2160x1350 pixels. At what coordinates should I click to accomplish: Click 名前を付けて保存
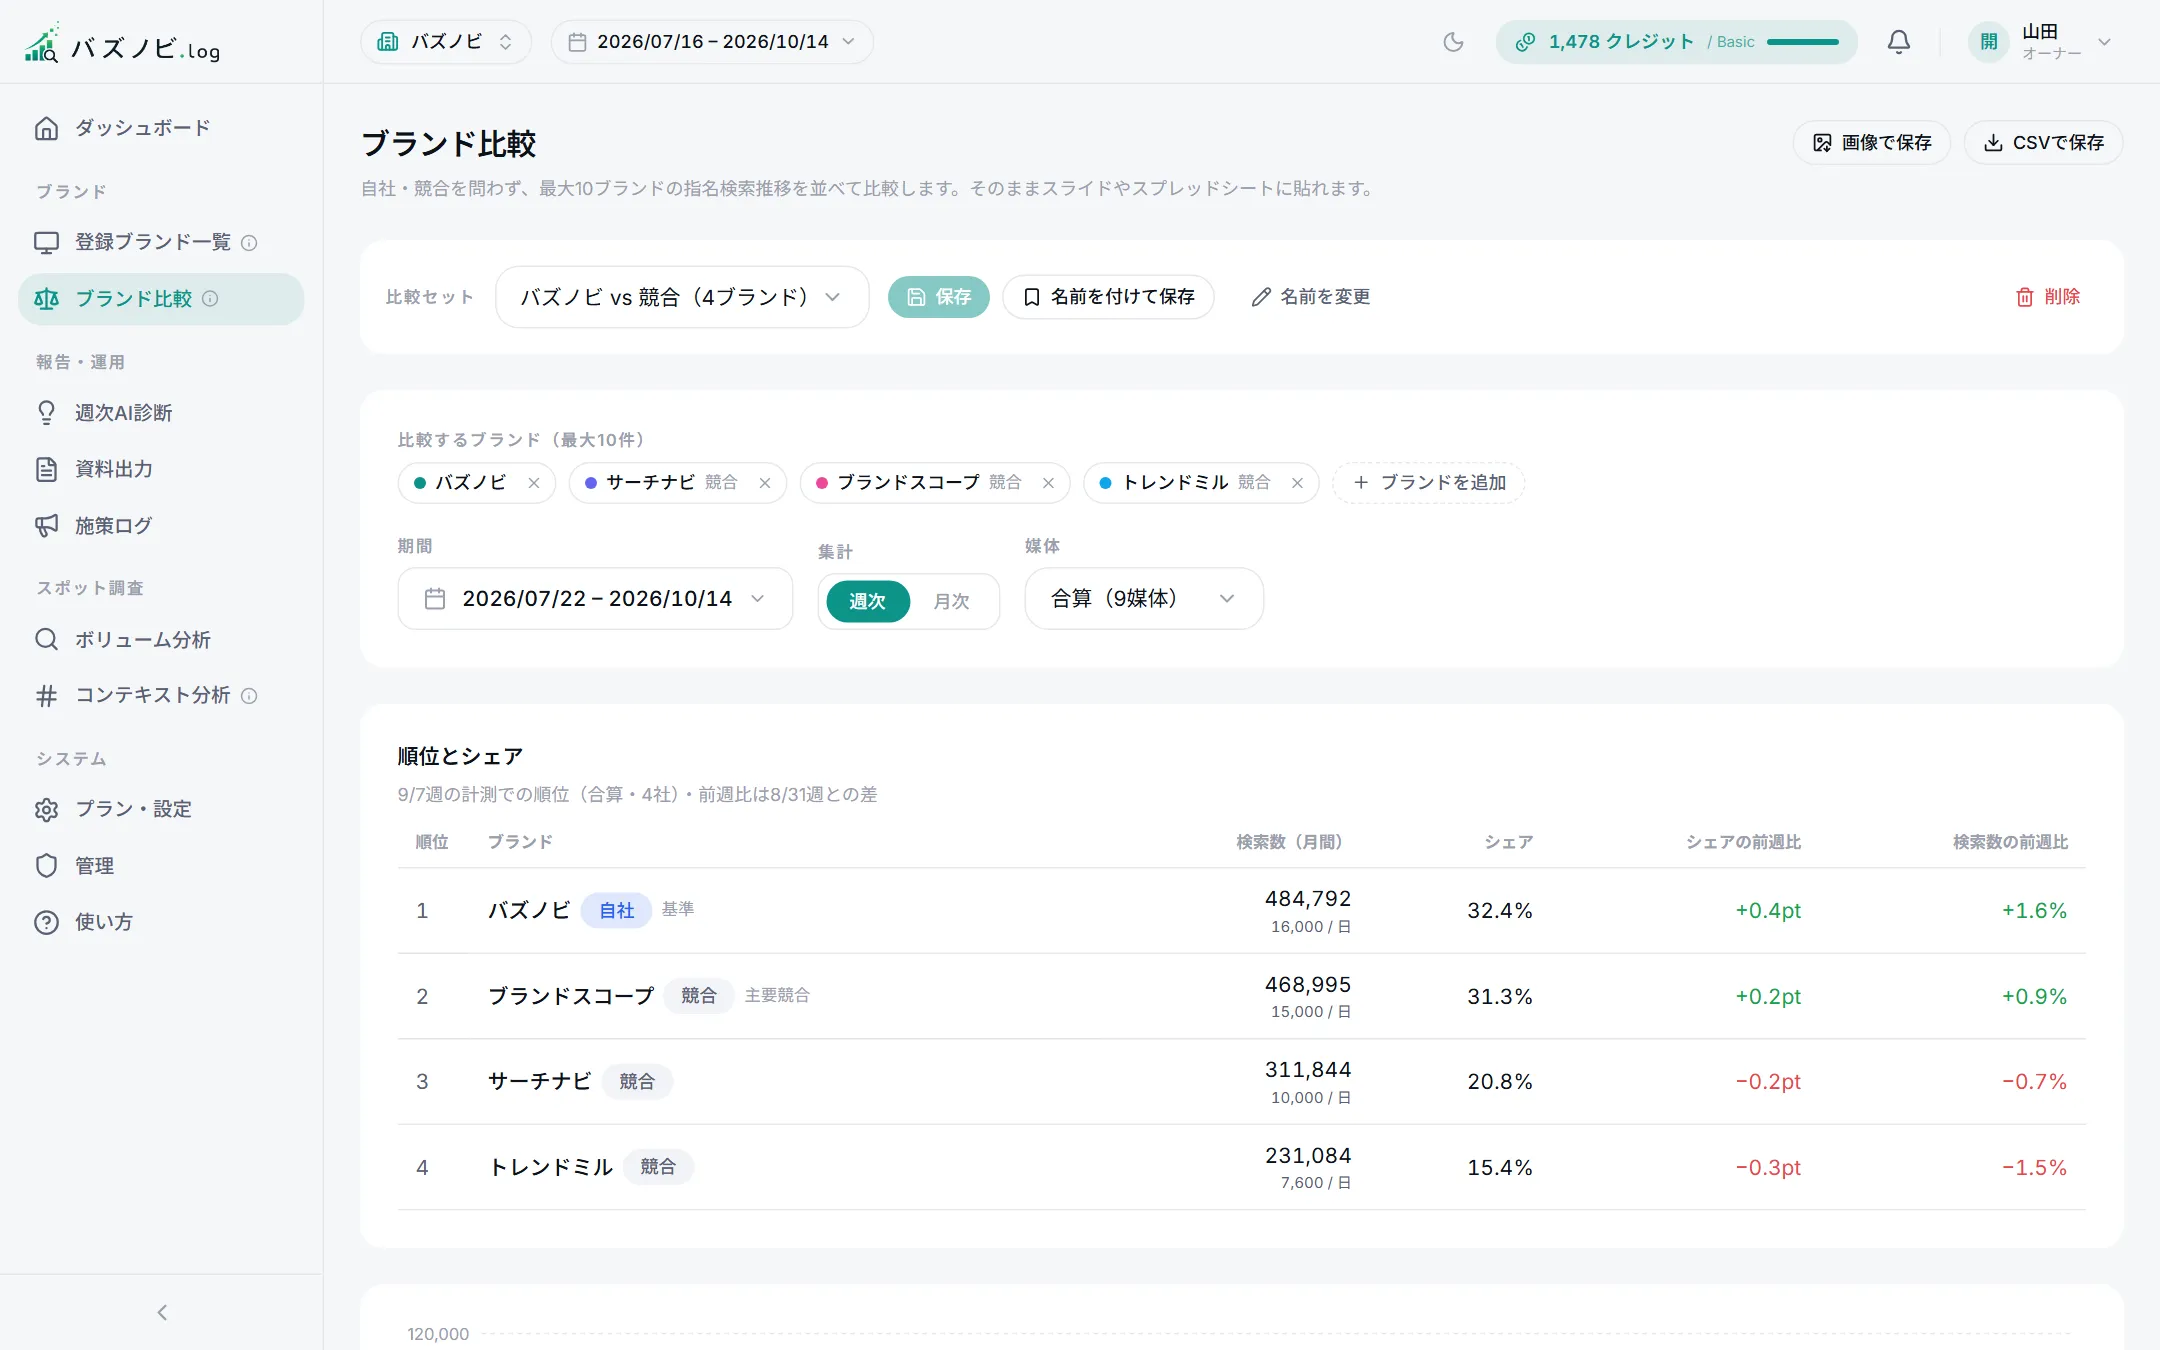(1108, 297)
